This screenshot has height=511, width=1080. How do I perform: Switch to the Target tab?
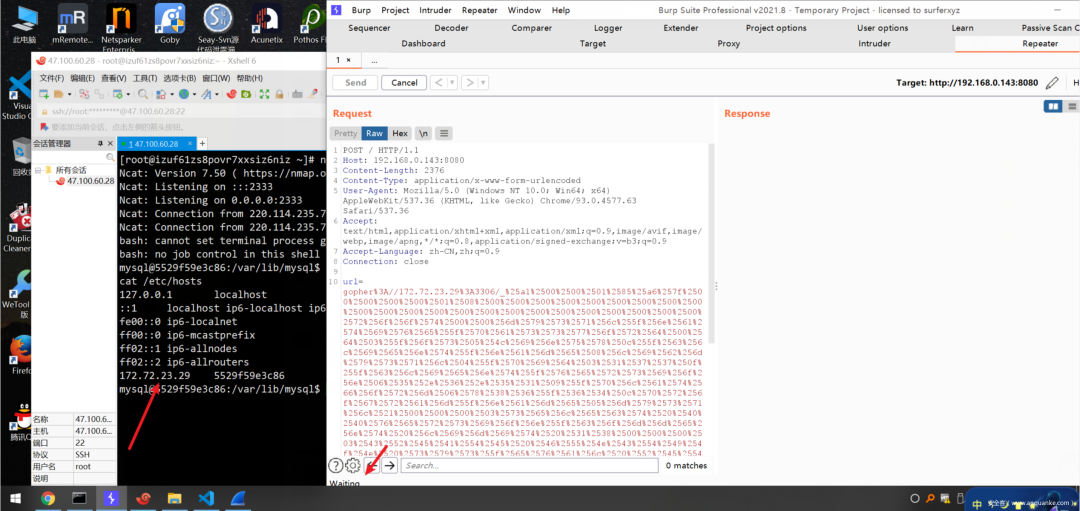click(593, 43)
